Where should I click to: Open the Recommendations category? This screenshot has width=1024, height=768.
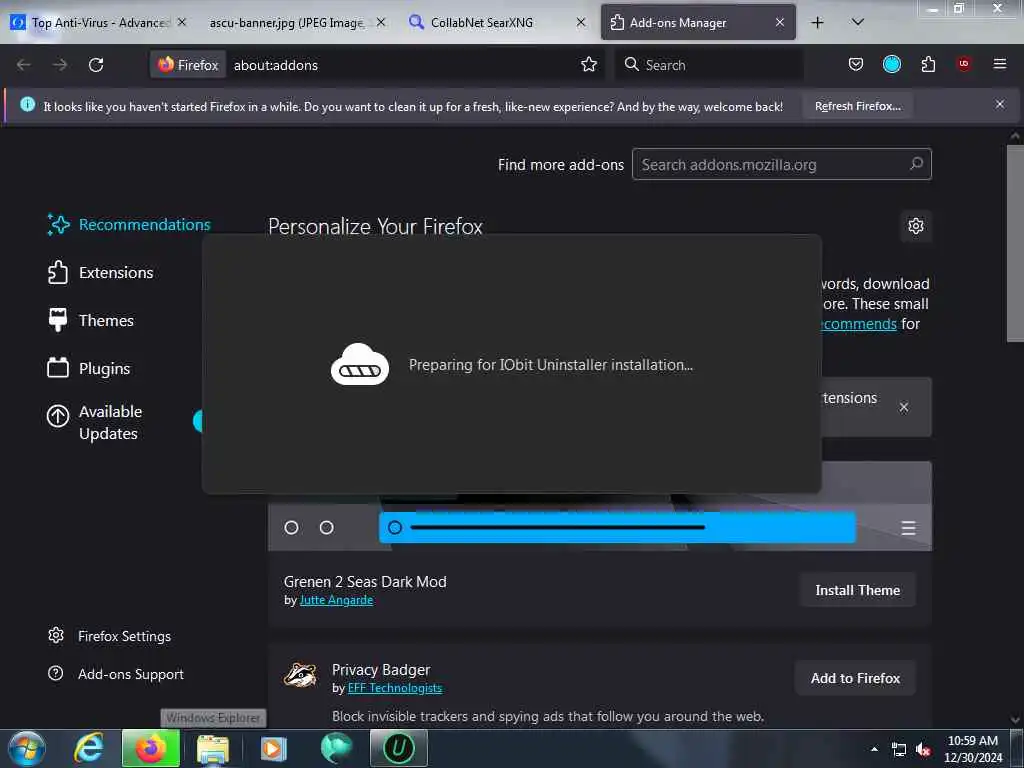(x=129, y=225)
